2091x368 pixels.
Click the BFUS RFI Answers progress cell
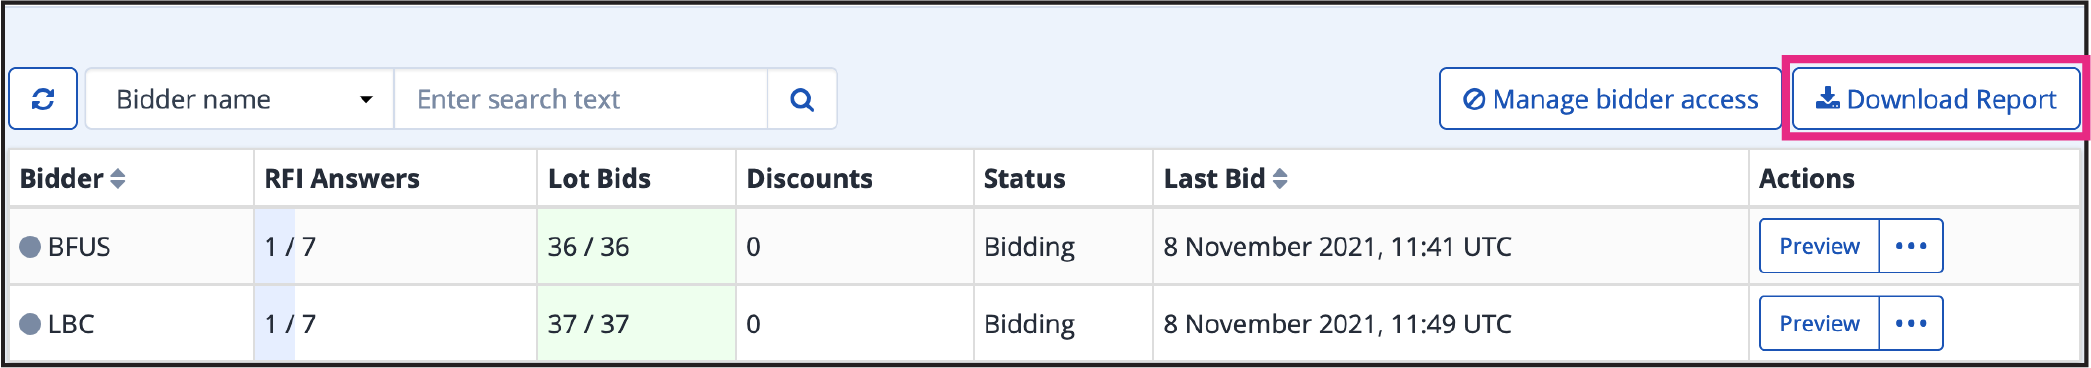(x=395, y=246)
